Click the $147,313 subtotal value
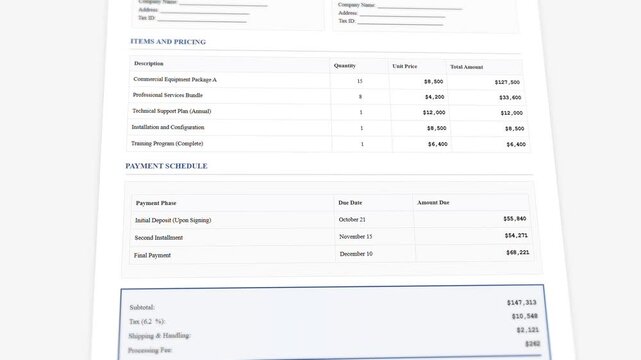The image size is (641, 360). [522, 303]
